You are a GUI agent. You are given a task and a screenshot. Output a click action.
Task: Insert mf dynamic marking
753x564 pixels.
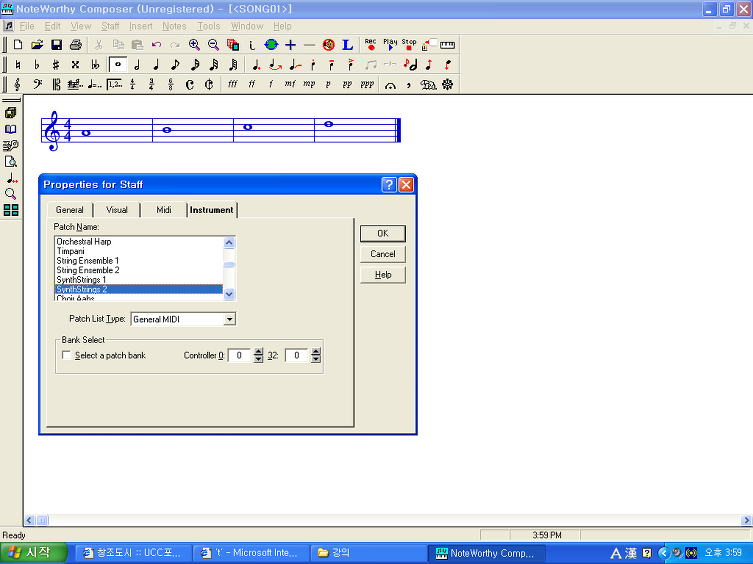pos(290,85)
